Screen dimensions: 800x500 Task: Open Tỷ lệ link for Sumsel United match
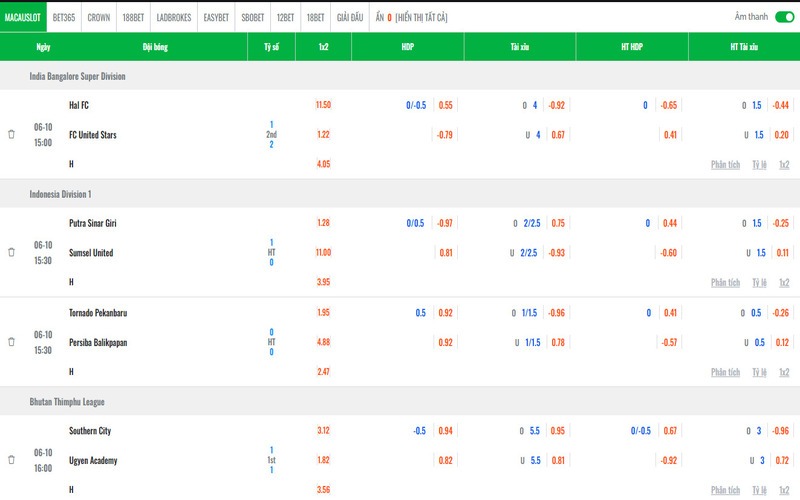[760, 282]
